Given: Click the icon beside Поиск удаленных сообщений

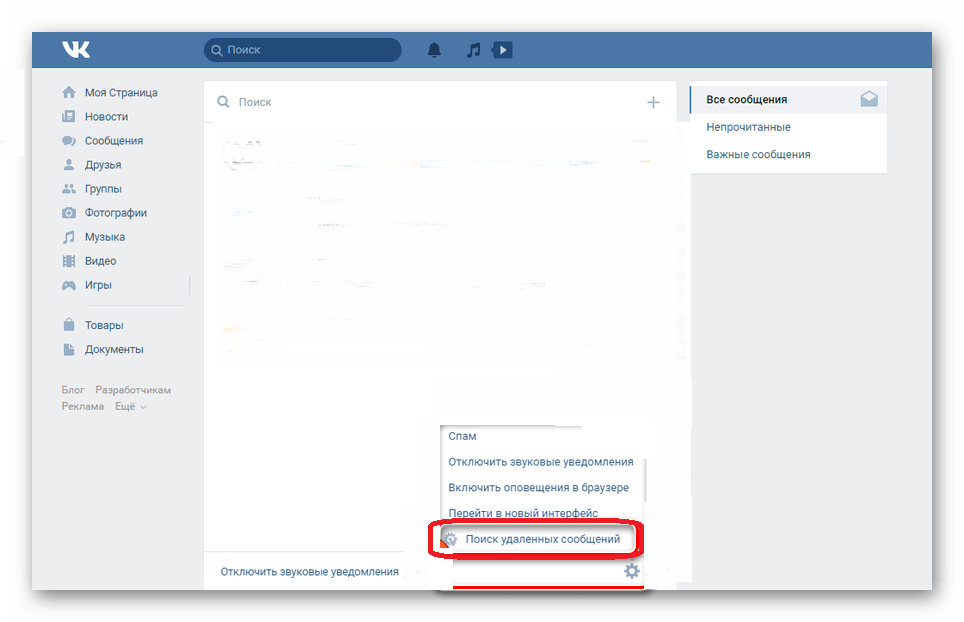Looking at the screenshot, I should [x=449, y=540].
